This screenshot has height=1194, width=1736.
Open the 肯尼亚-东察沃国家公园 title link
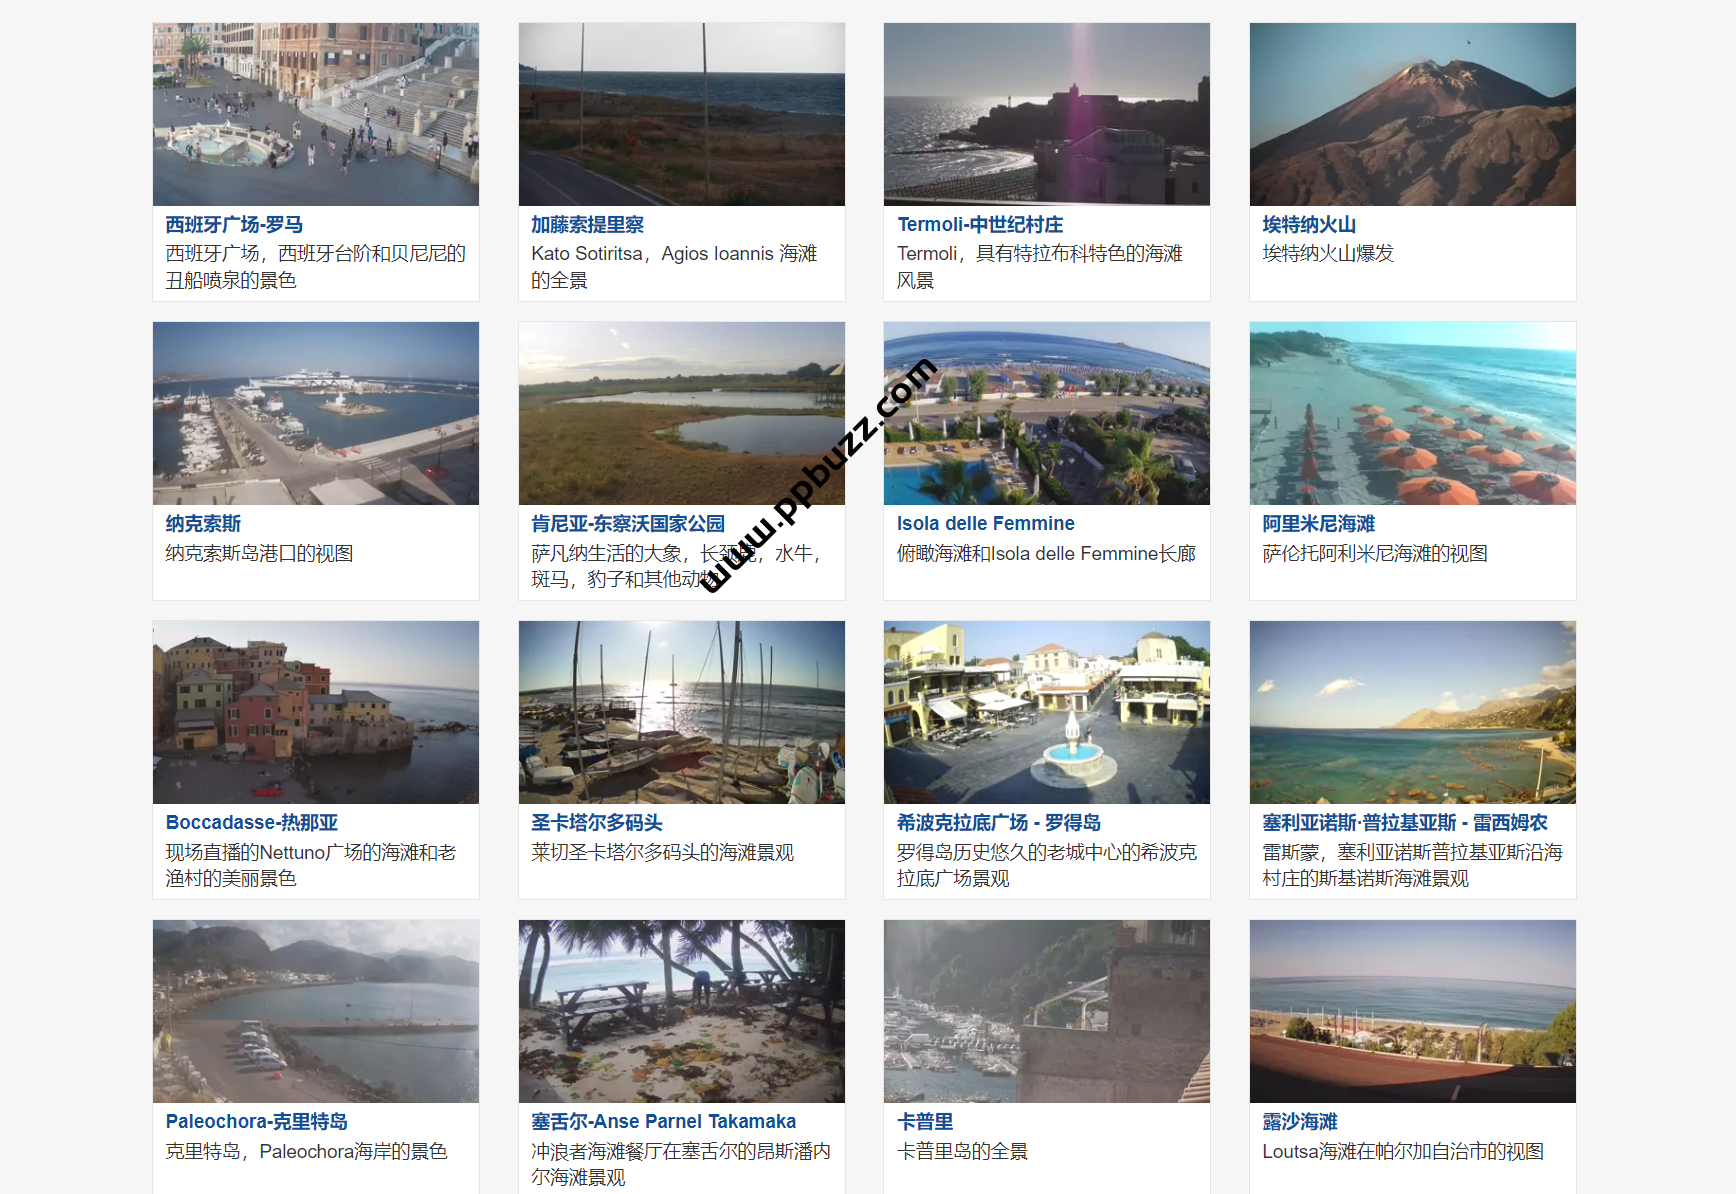(628, 524)
